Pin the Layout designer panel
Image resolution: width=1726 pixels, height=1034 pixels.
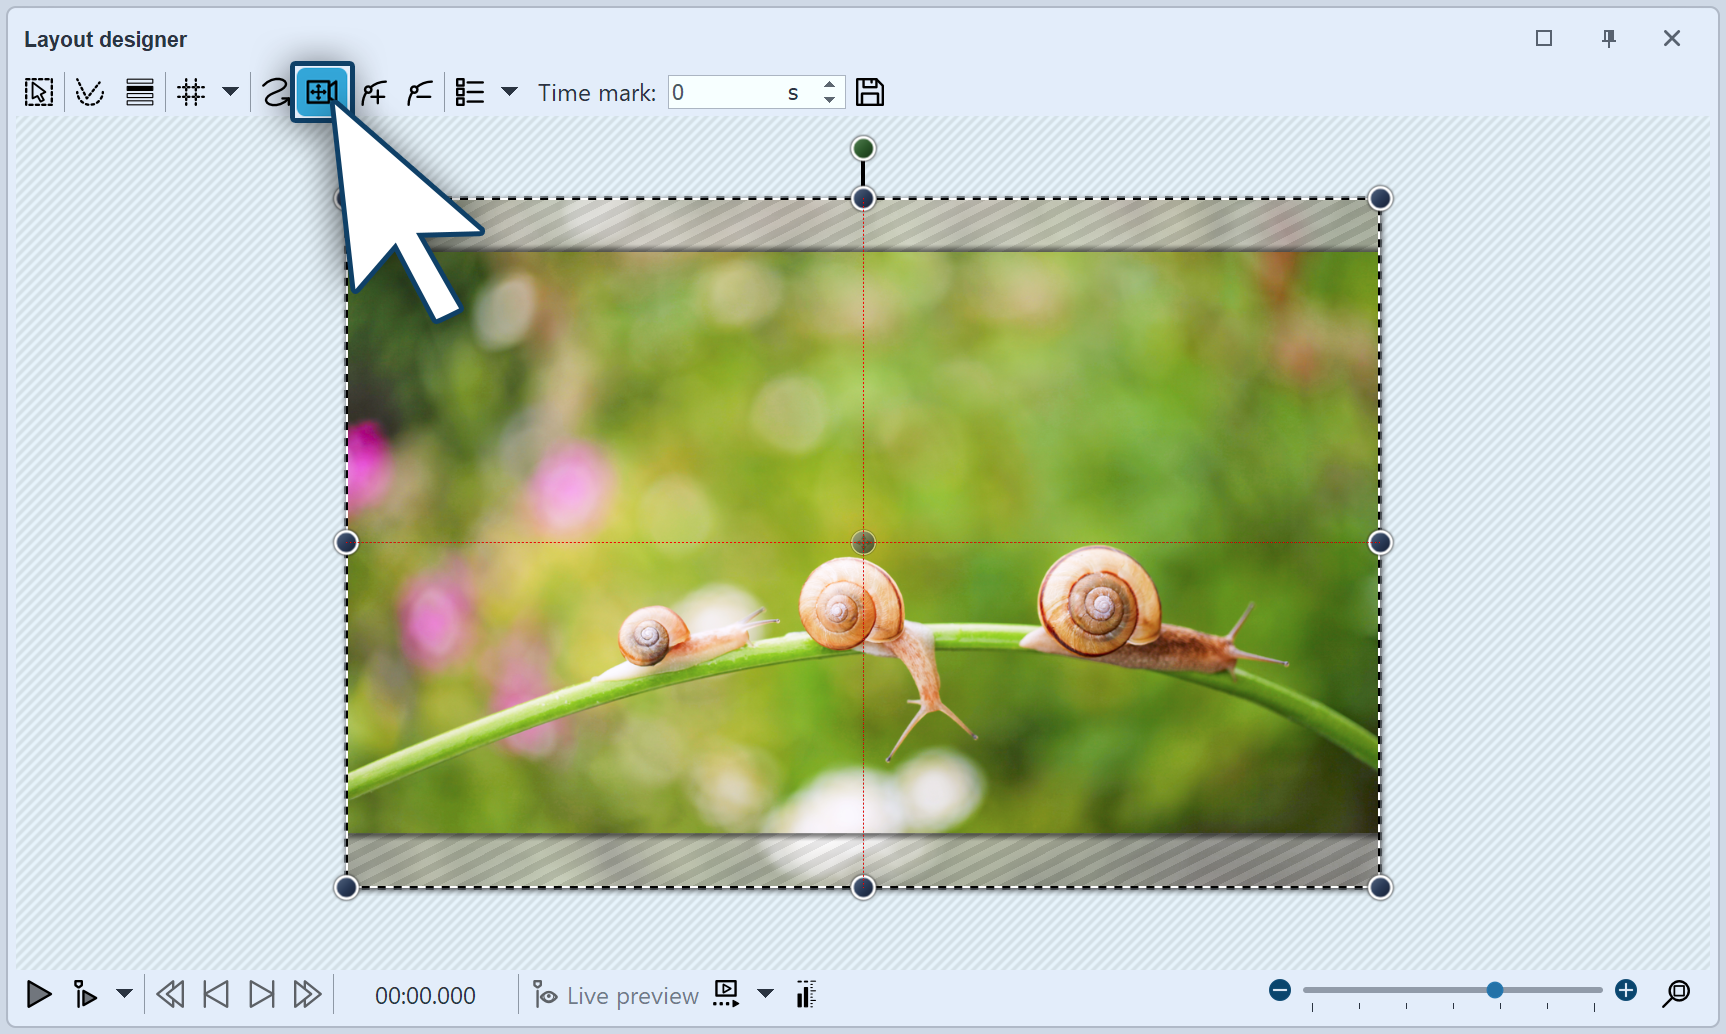(1608, 38)
